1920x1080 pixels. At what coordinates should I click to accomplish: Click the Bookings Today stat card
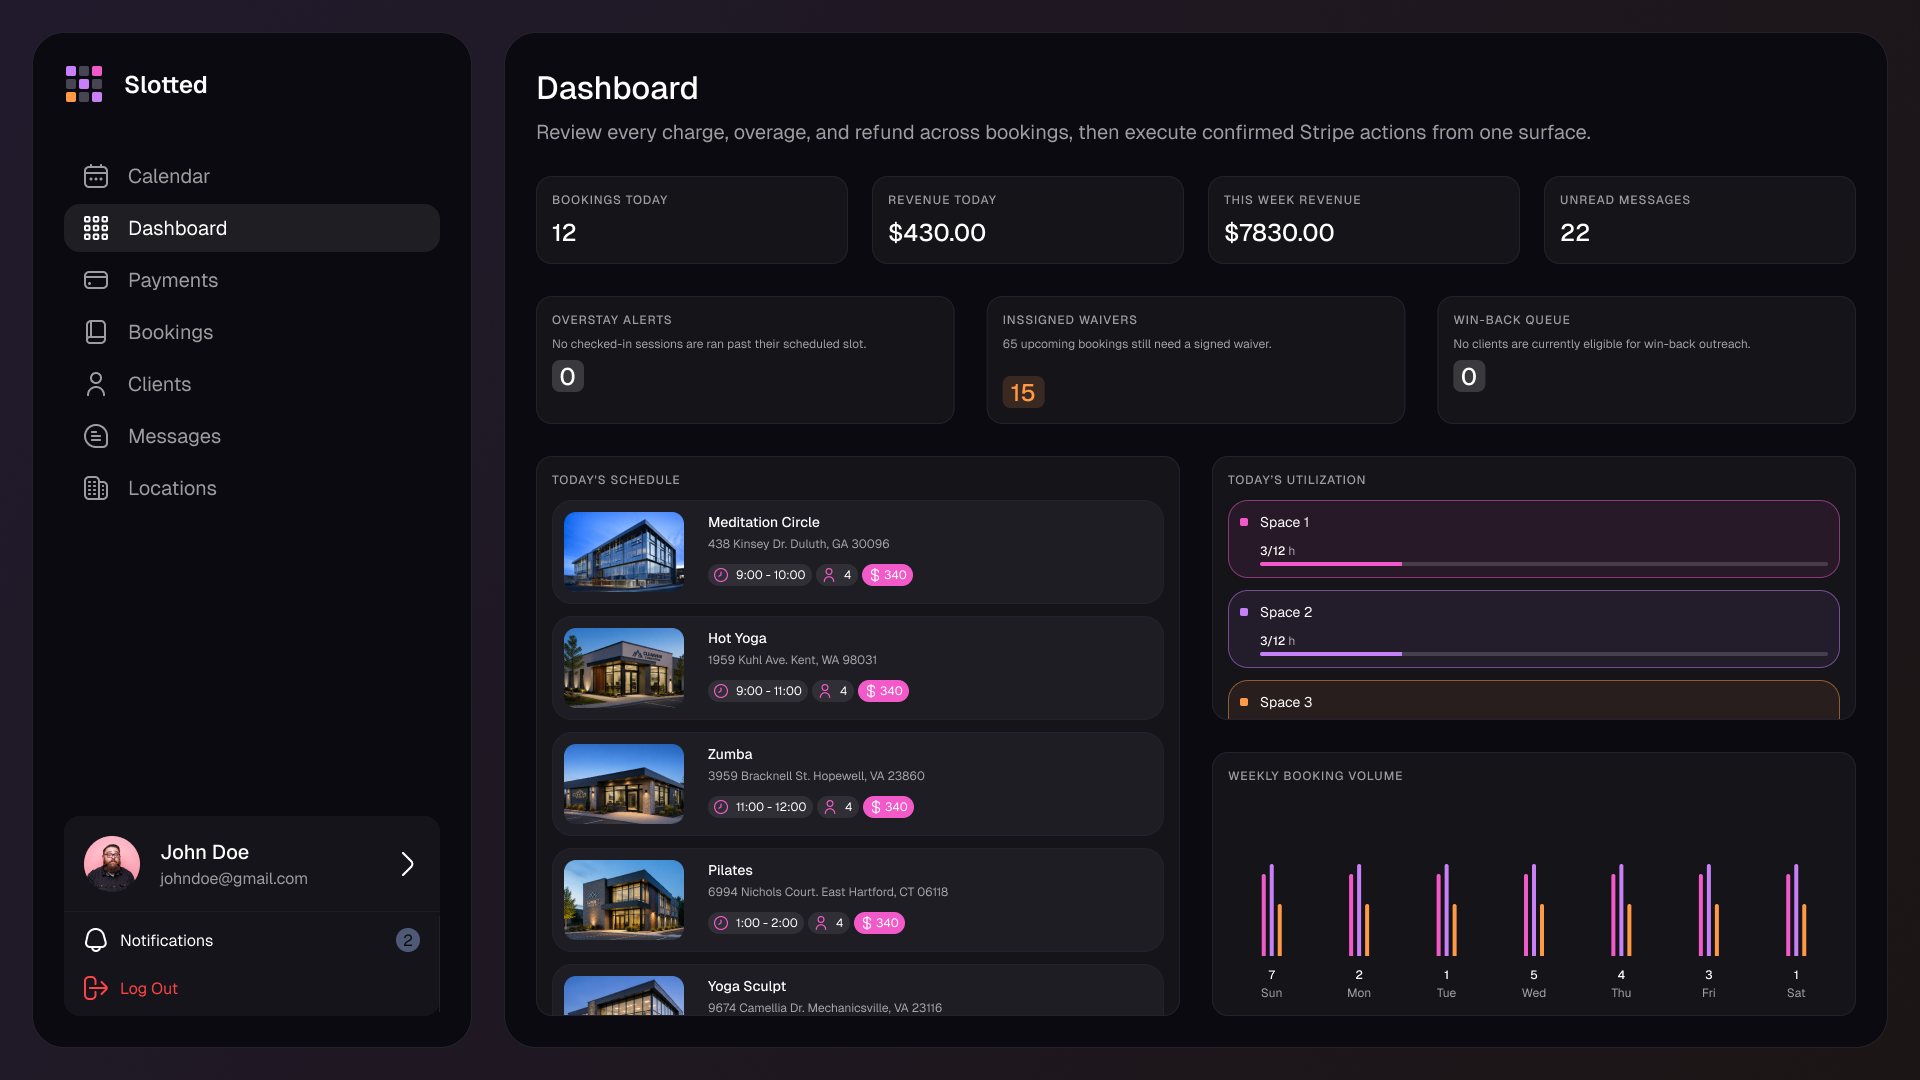(692, 220)
